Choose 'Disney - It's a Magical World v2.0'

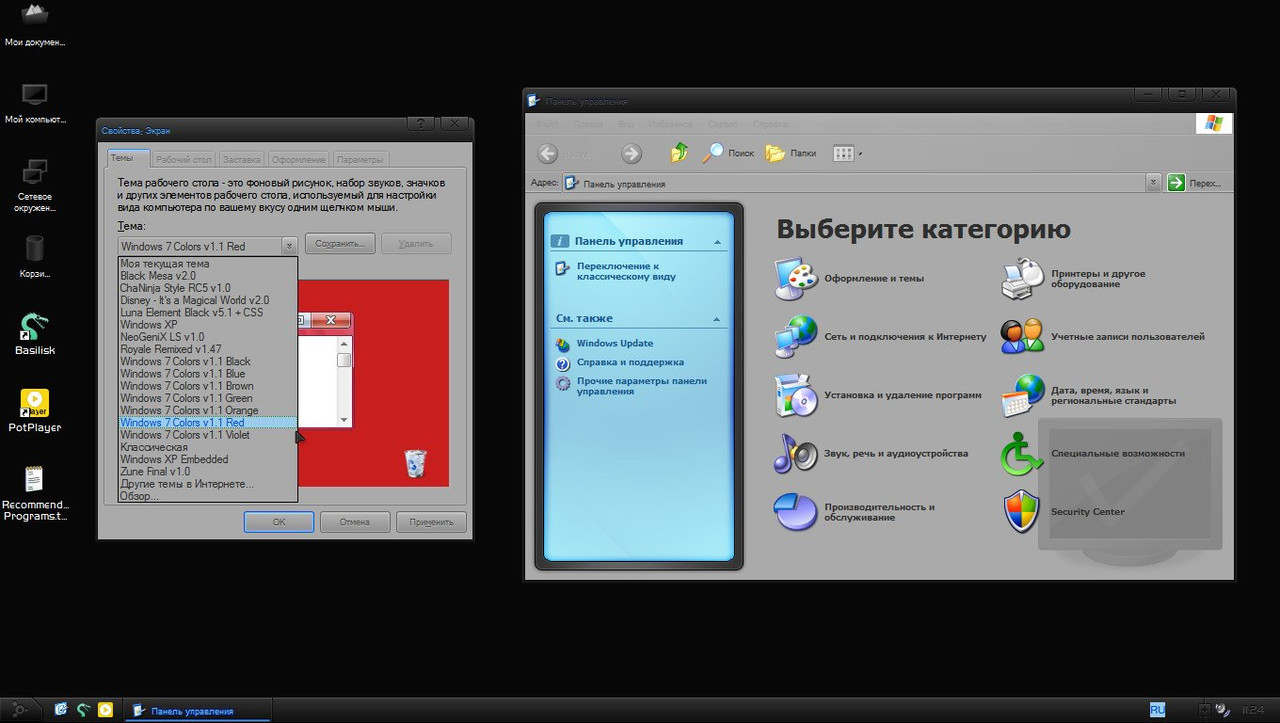[x=208, y=300]
